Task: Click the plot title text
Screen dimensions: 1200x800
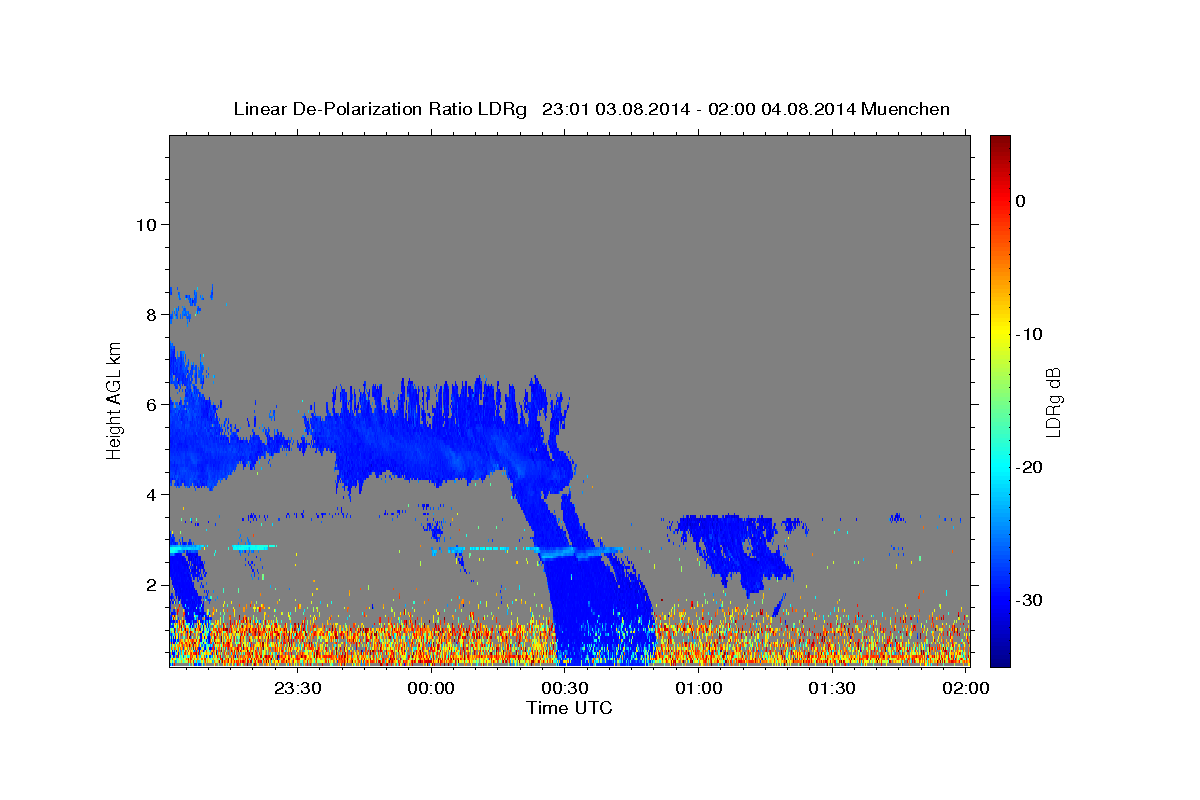Action: click(x=591, y=109)
